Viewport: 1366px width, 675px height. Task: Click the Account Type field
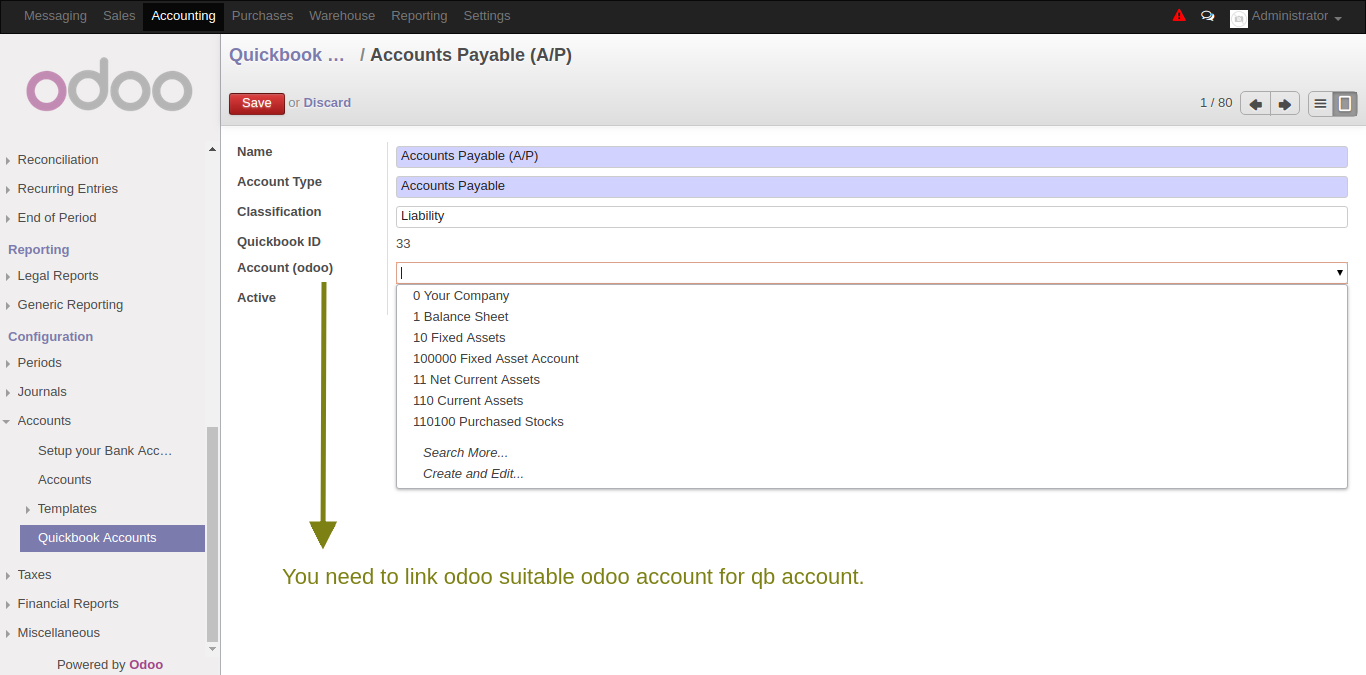(x=872, y=187)
